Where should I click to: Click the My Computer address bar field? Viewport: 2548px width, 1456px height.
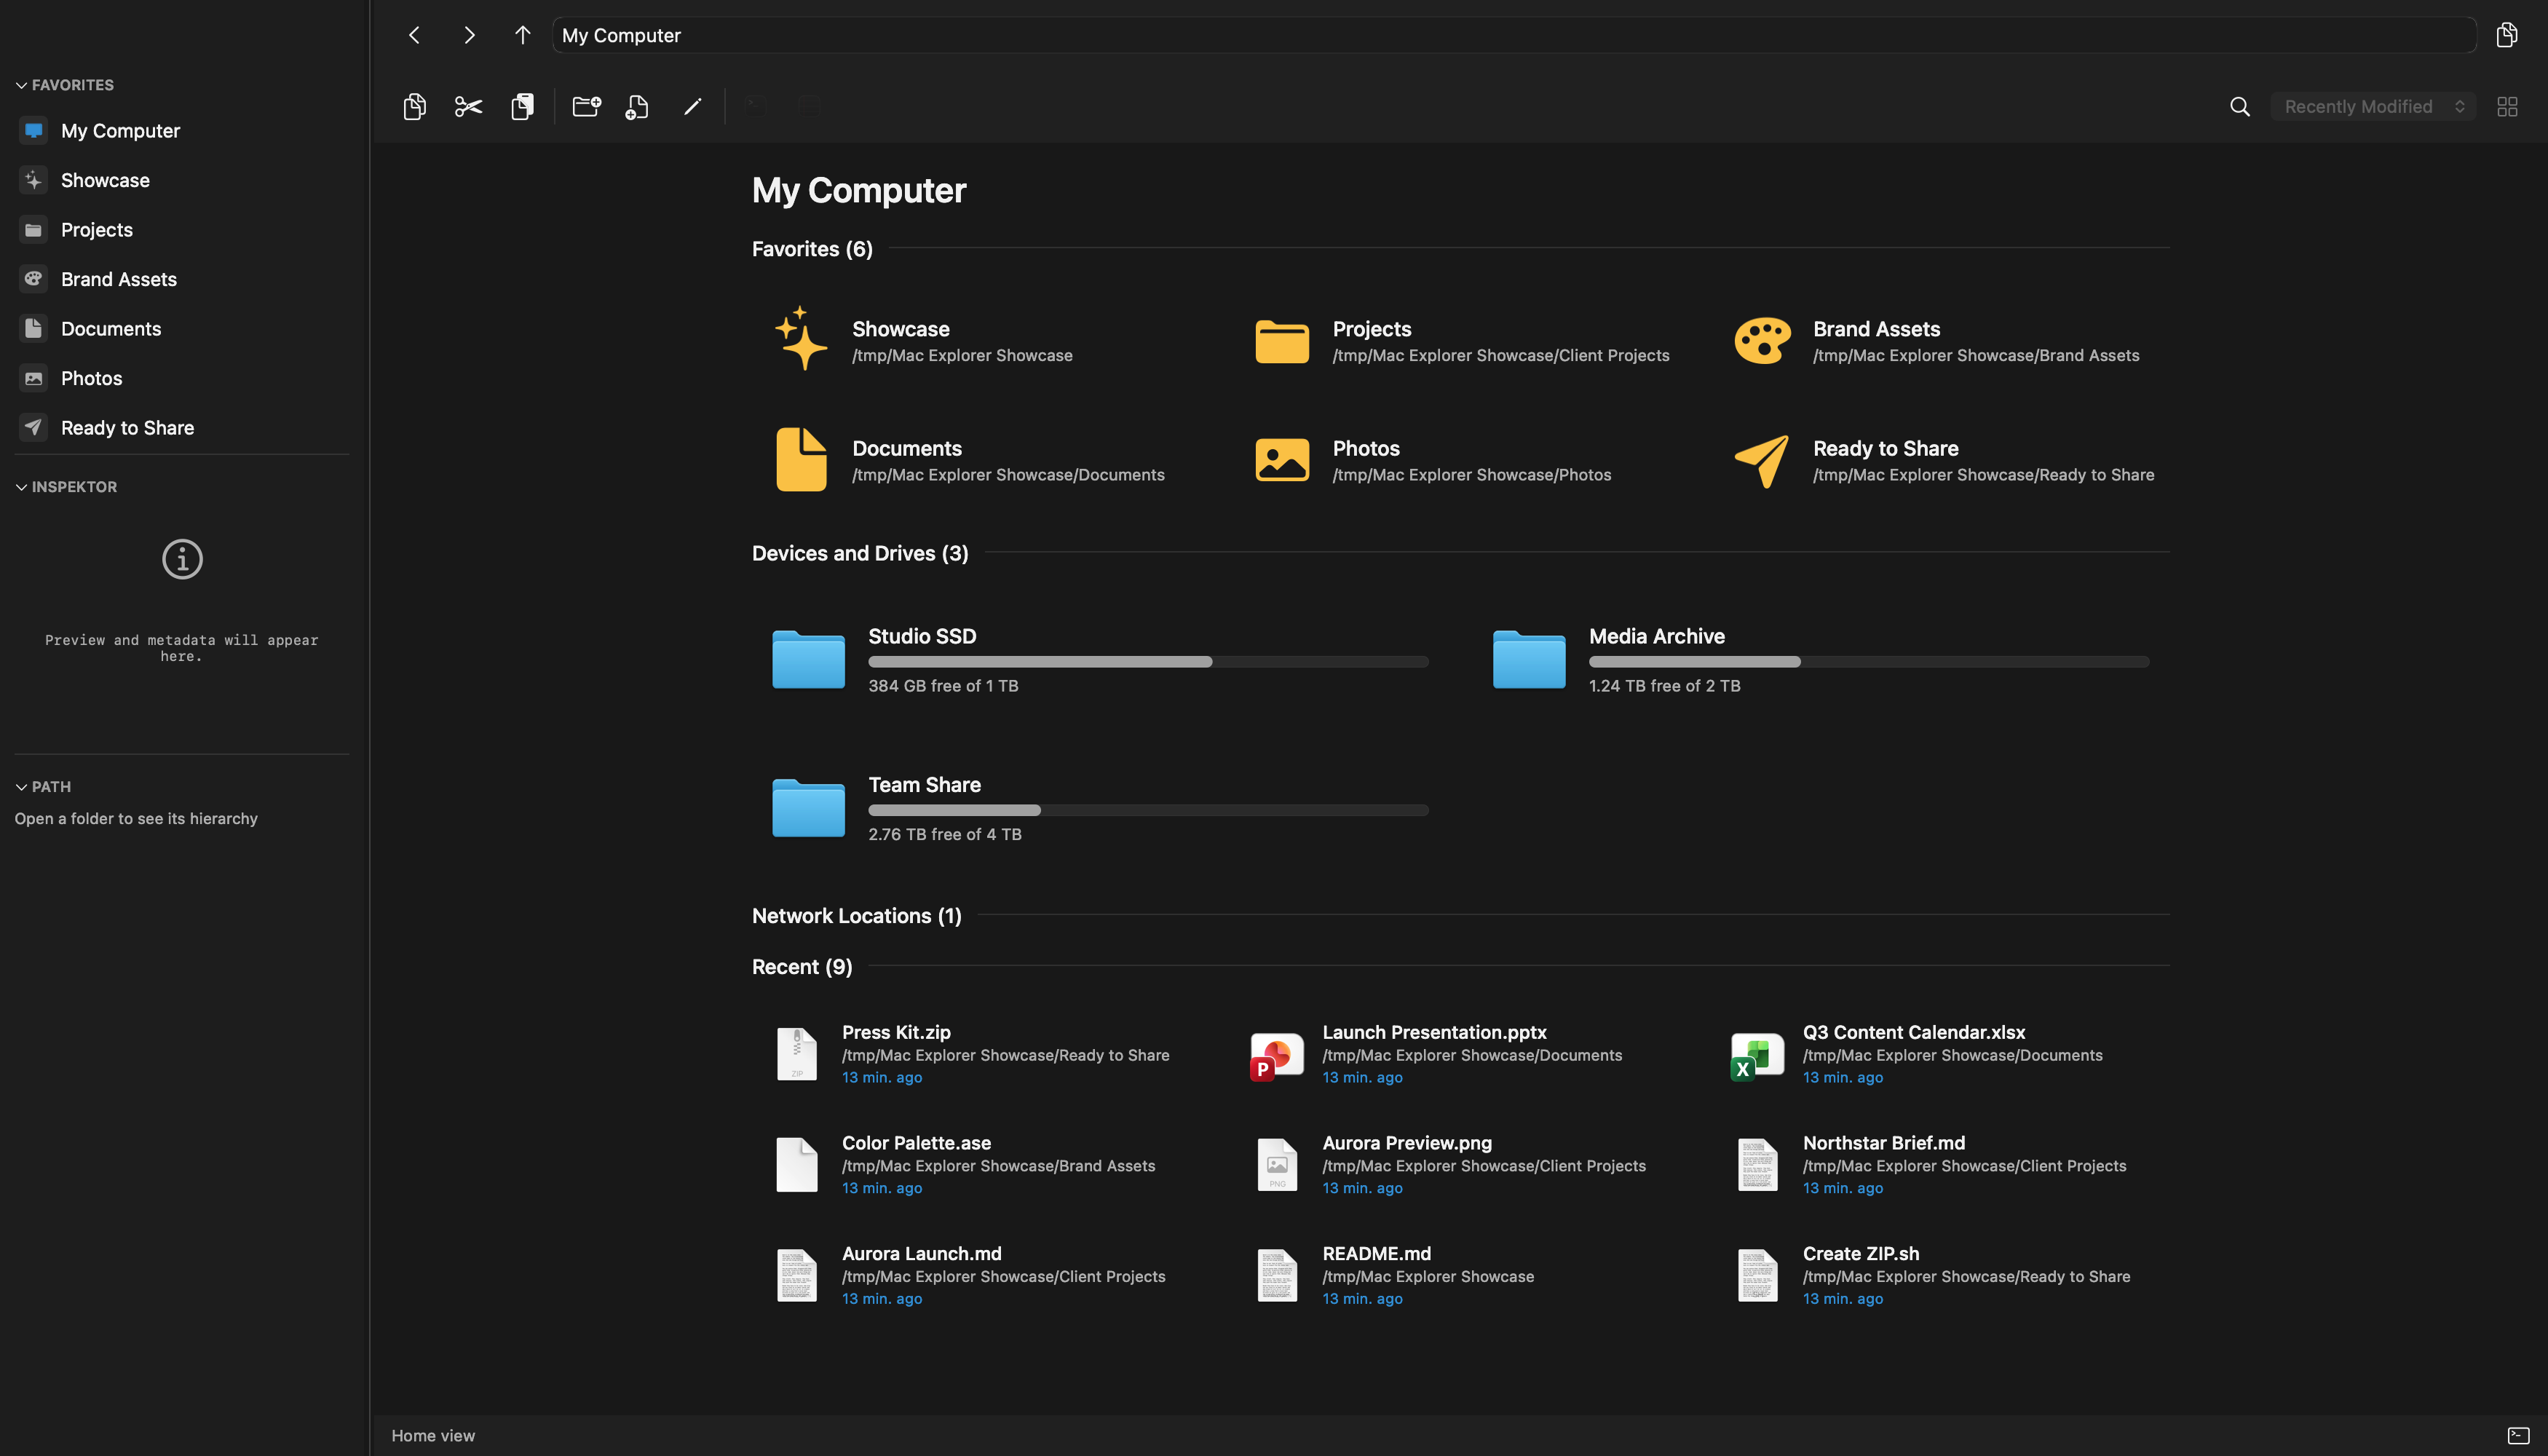[x=1514, y=35]
